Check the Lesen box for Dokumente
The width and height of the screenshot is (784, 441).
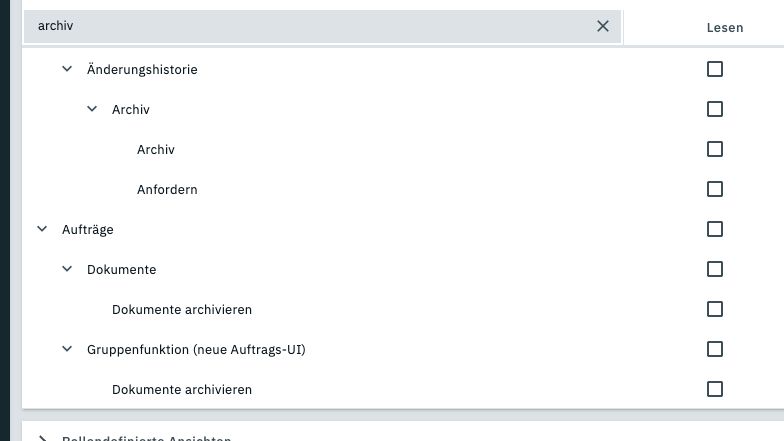[714, 269]
